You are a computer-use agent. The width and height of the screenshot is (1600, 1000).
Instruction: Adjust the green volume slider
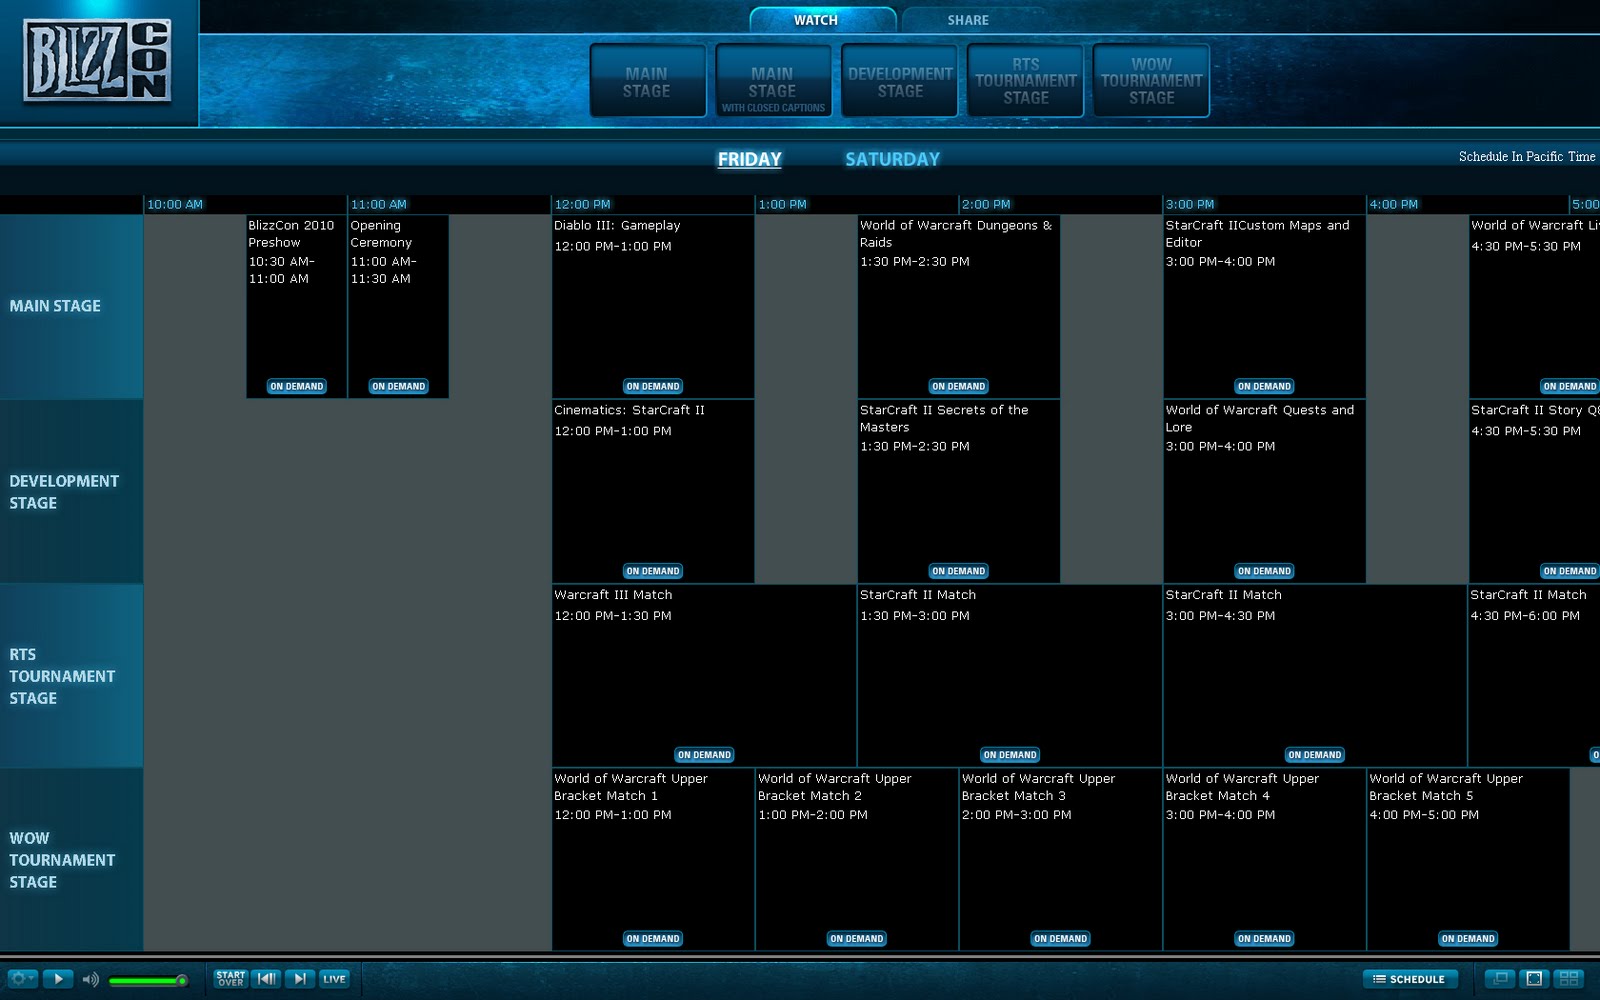coord(148,981)
